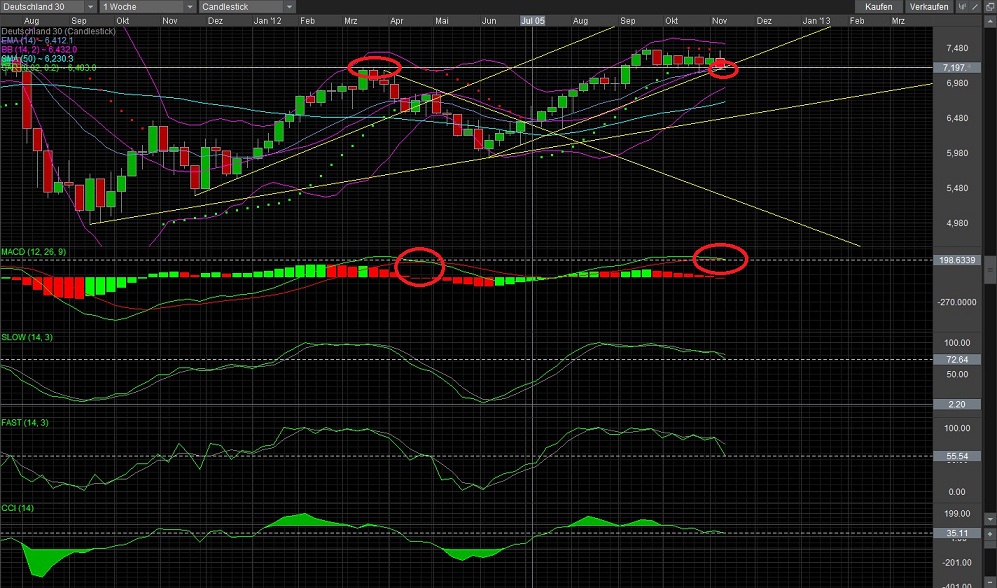Select the indicators icon beside Verkaufen
997x588 pixels.
click(x=962, y=7)
